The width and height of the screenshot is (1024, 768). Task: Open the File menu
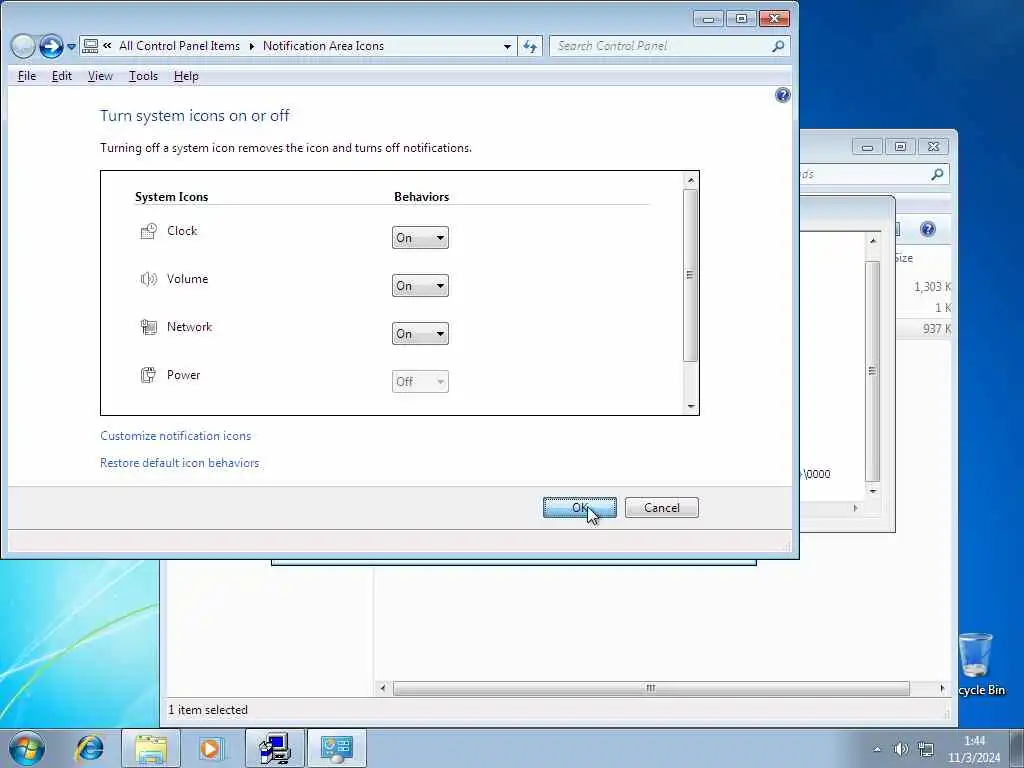(27, 76)
